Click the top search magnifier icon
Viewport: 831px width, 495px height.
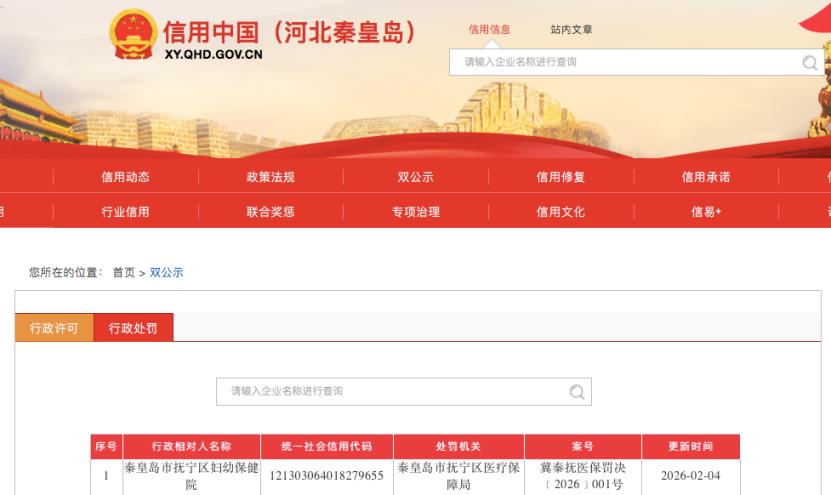click(809, 63)
